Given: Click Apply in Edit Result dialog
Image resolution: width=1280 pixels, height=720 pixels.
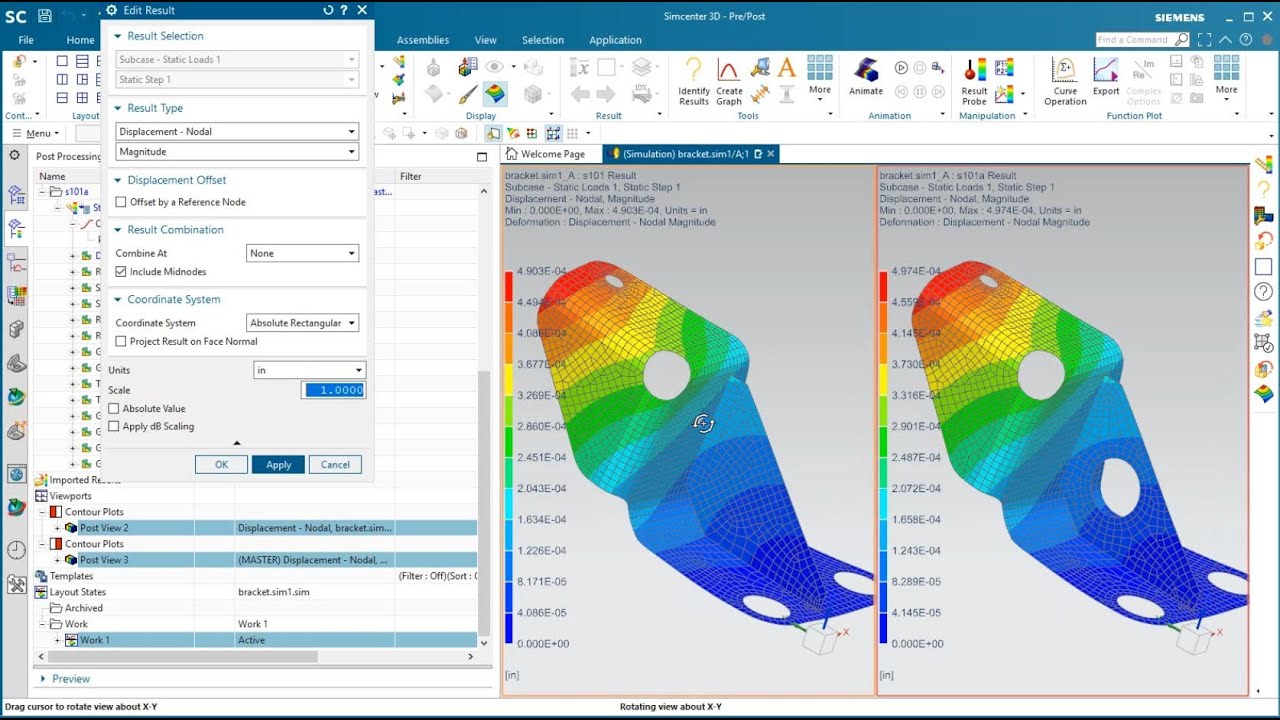Looking at the screenshot, I should tap(278, 465).
